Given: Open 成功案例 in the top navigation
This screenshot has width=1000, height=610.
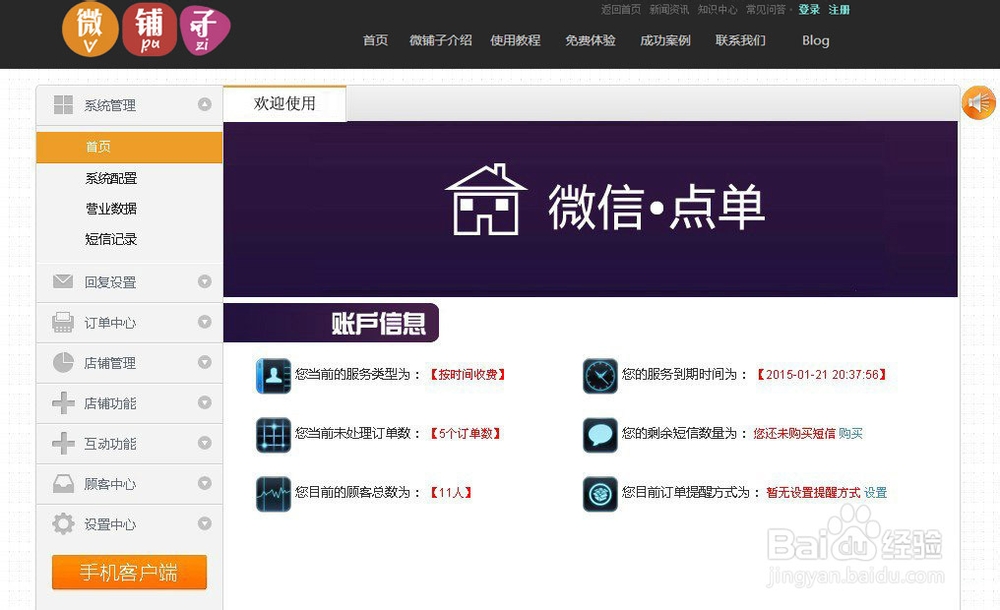Looking at the screenshot, I should (x=665, y=40).
